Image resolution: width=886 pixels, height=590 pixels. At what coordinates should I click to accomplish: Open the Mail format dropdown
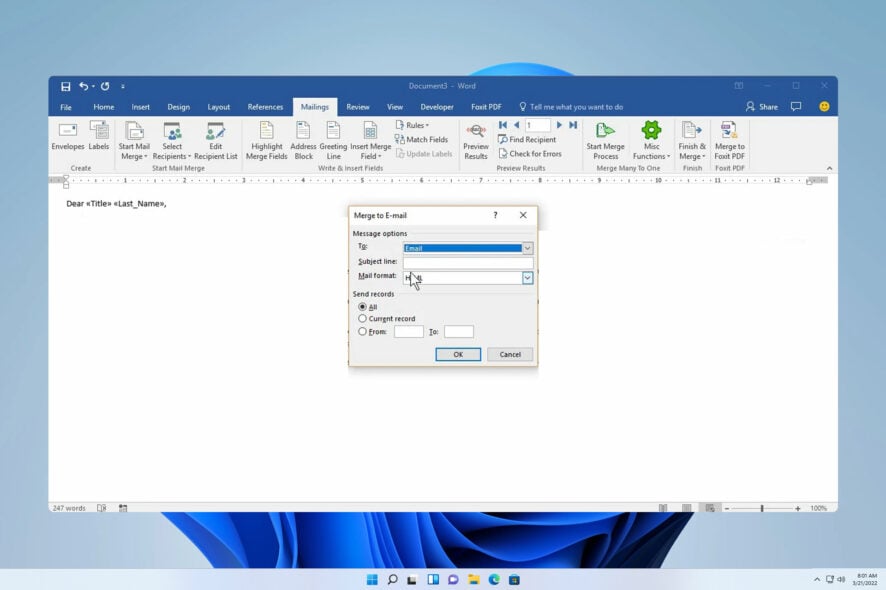click(527, 277)
